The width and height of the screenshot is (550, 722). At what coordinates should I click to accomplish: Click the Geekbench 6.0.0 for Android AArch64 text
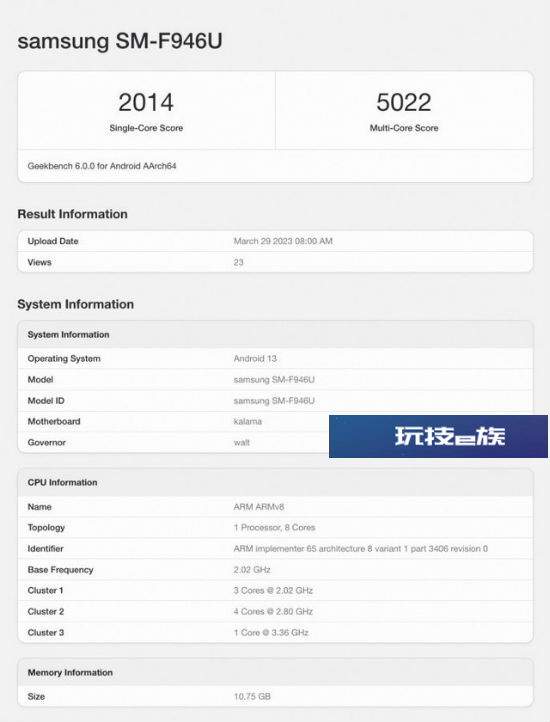(102, 166)
